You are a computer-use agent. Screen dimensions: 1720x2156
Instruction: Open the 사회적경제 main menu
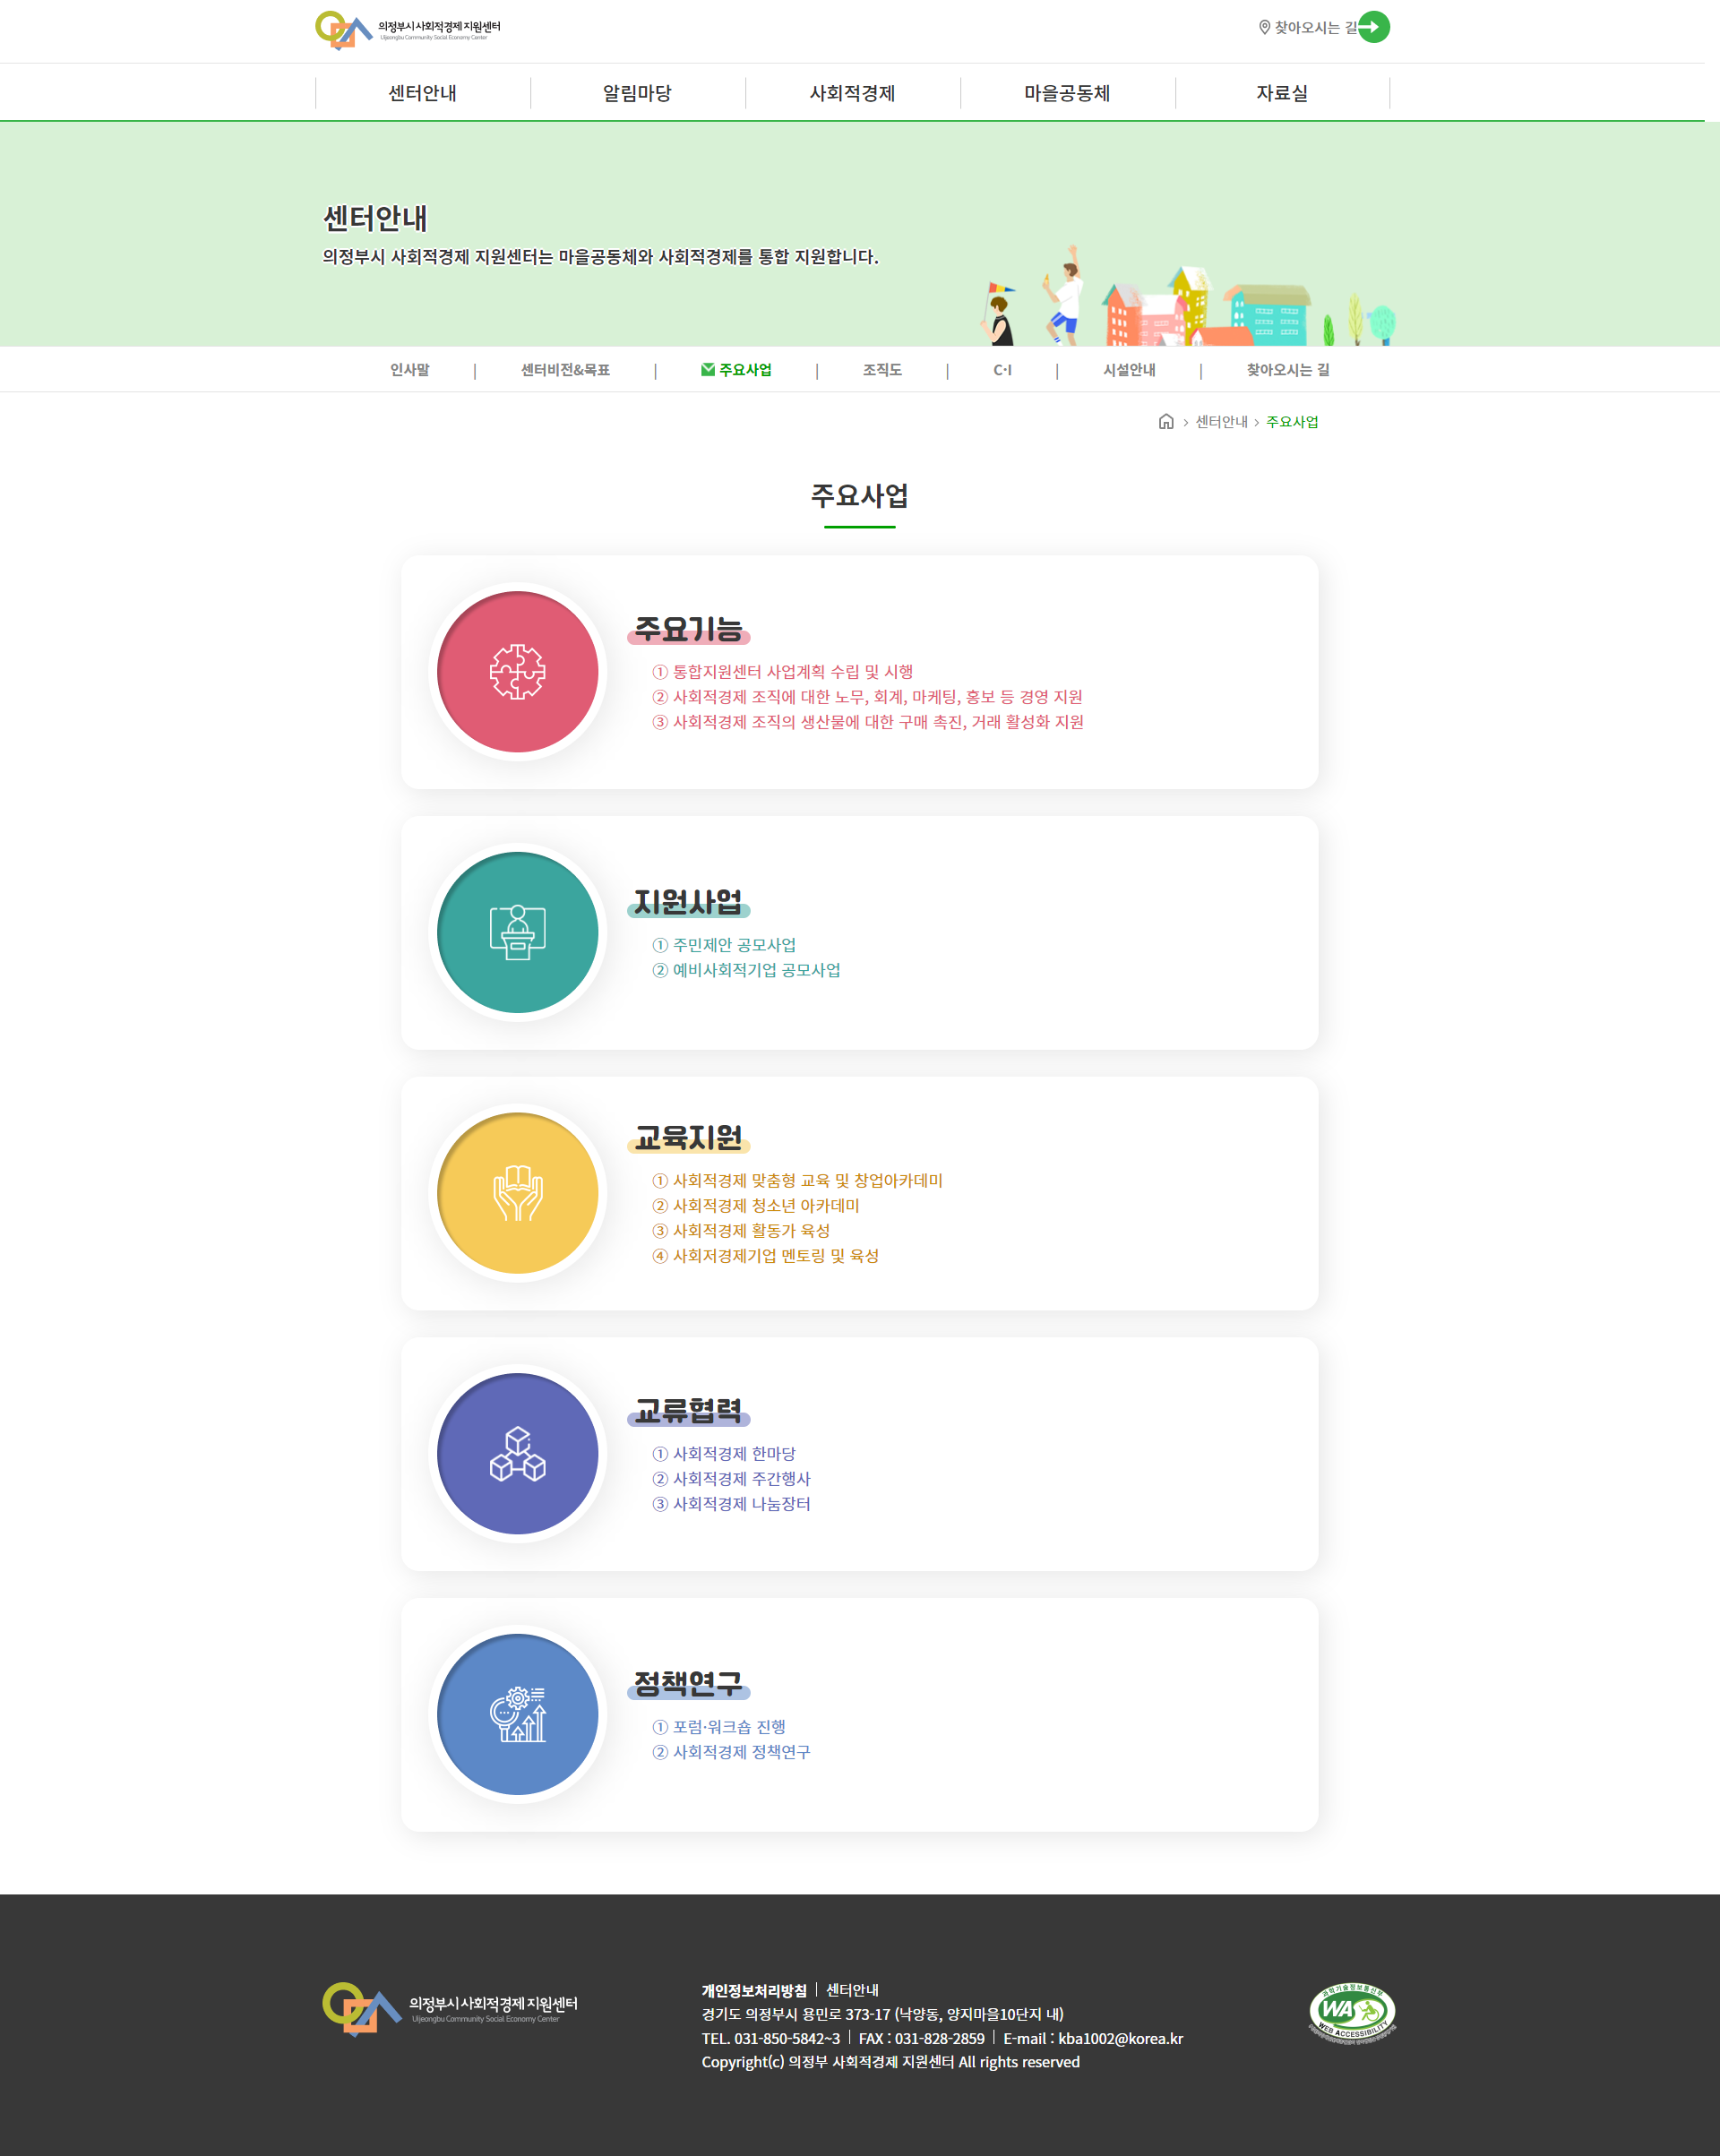(852, 93)
